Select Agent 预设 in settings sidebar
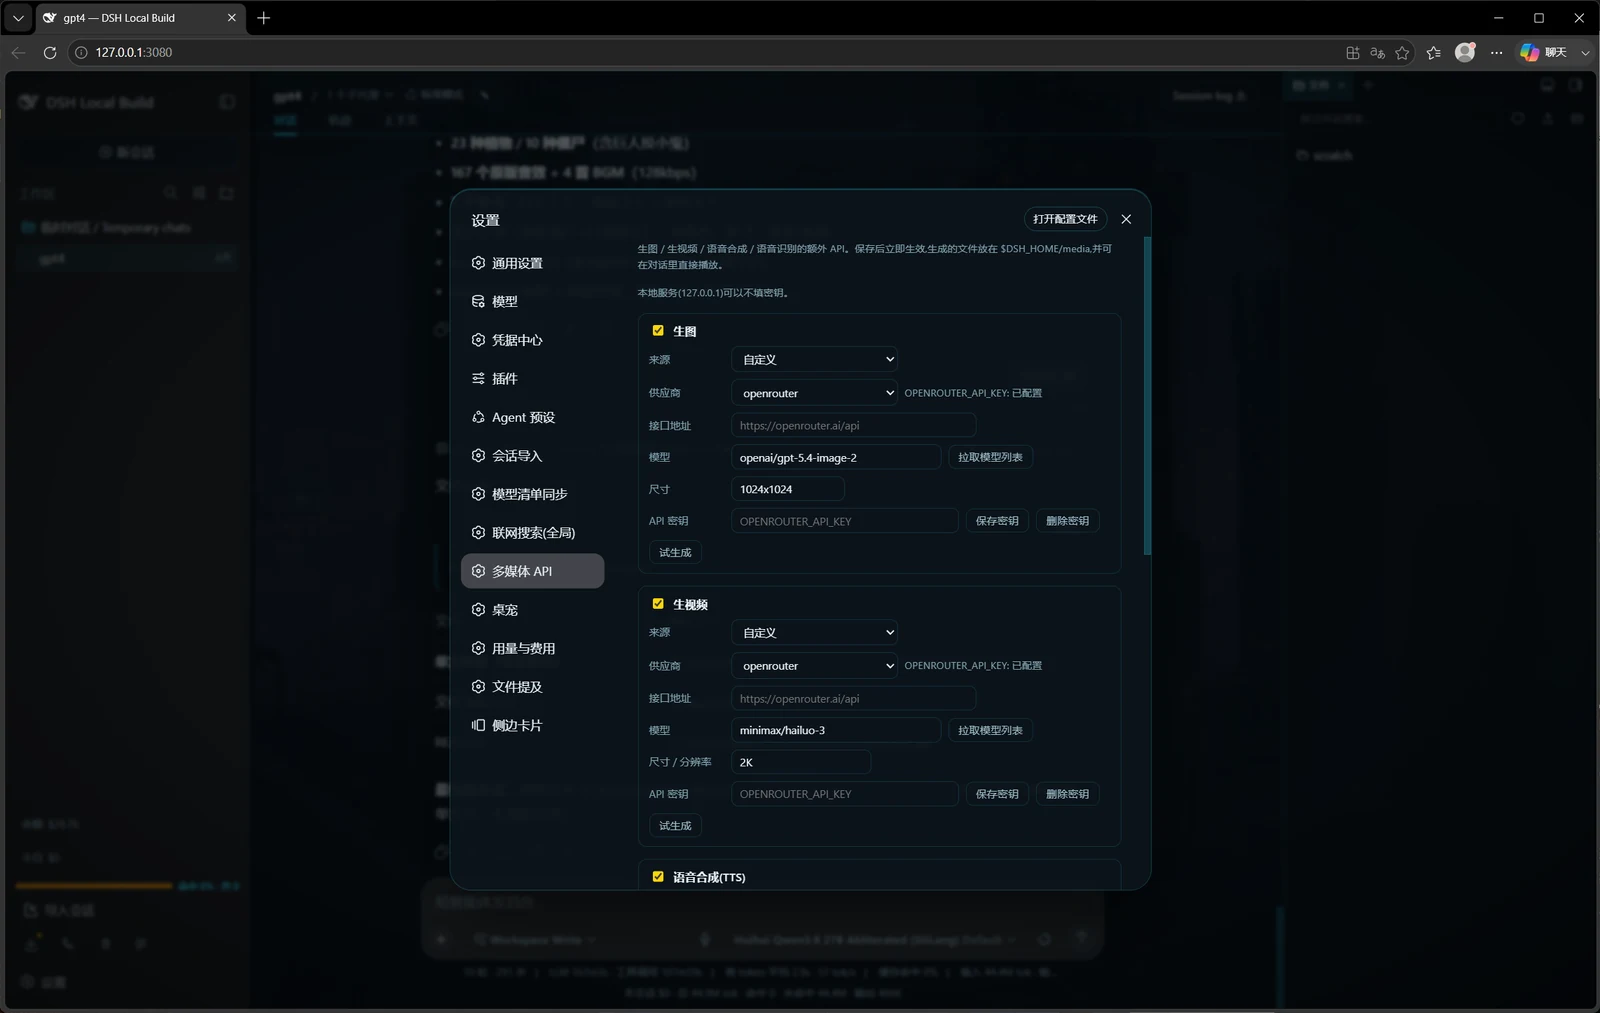 (532, 417)
